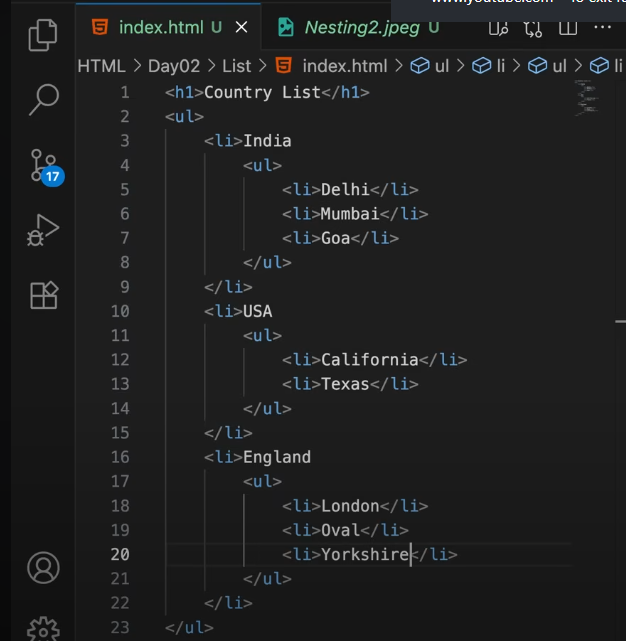Click the List folder breadcrumb

pyautogui.click(x=237, y=67)
